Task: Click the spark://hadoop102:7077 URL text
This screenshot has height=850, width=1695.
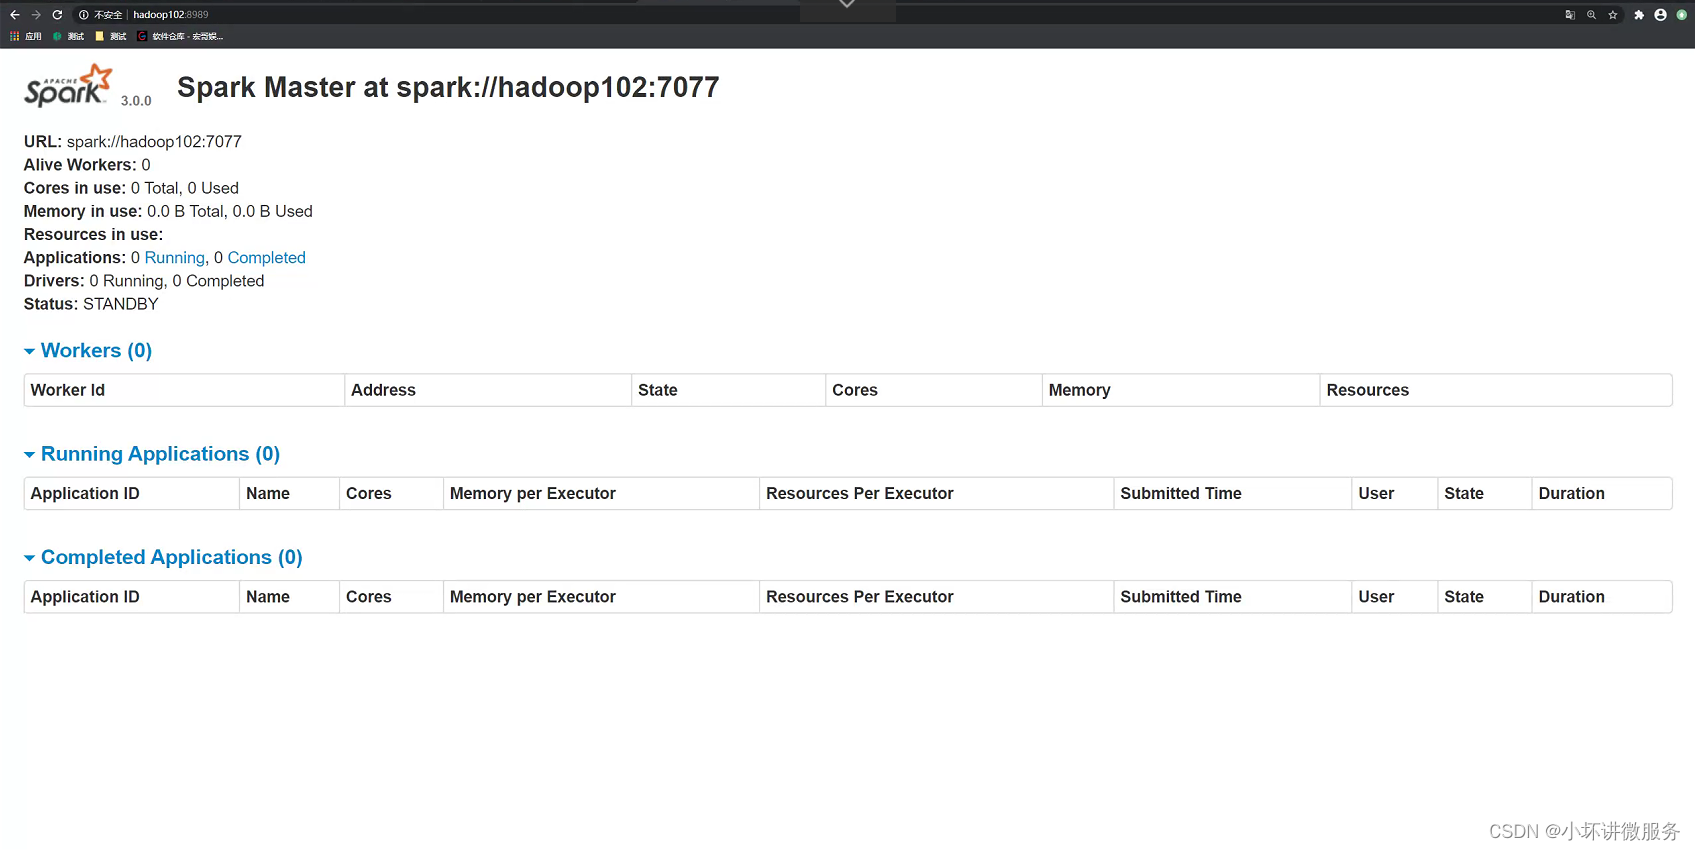Action: [x=154, y=142]
